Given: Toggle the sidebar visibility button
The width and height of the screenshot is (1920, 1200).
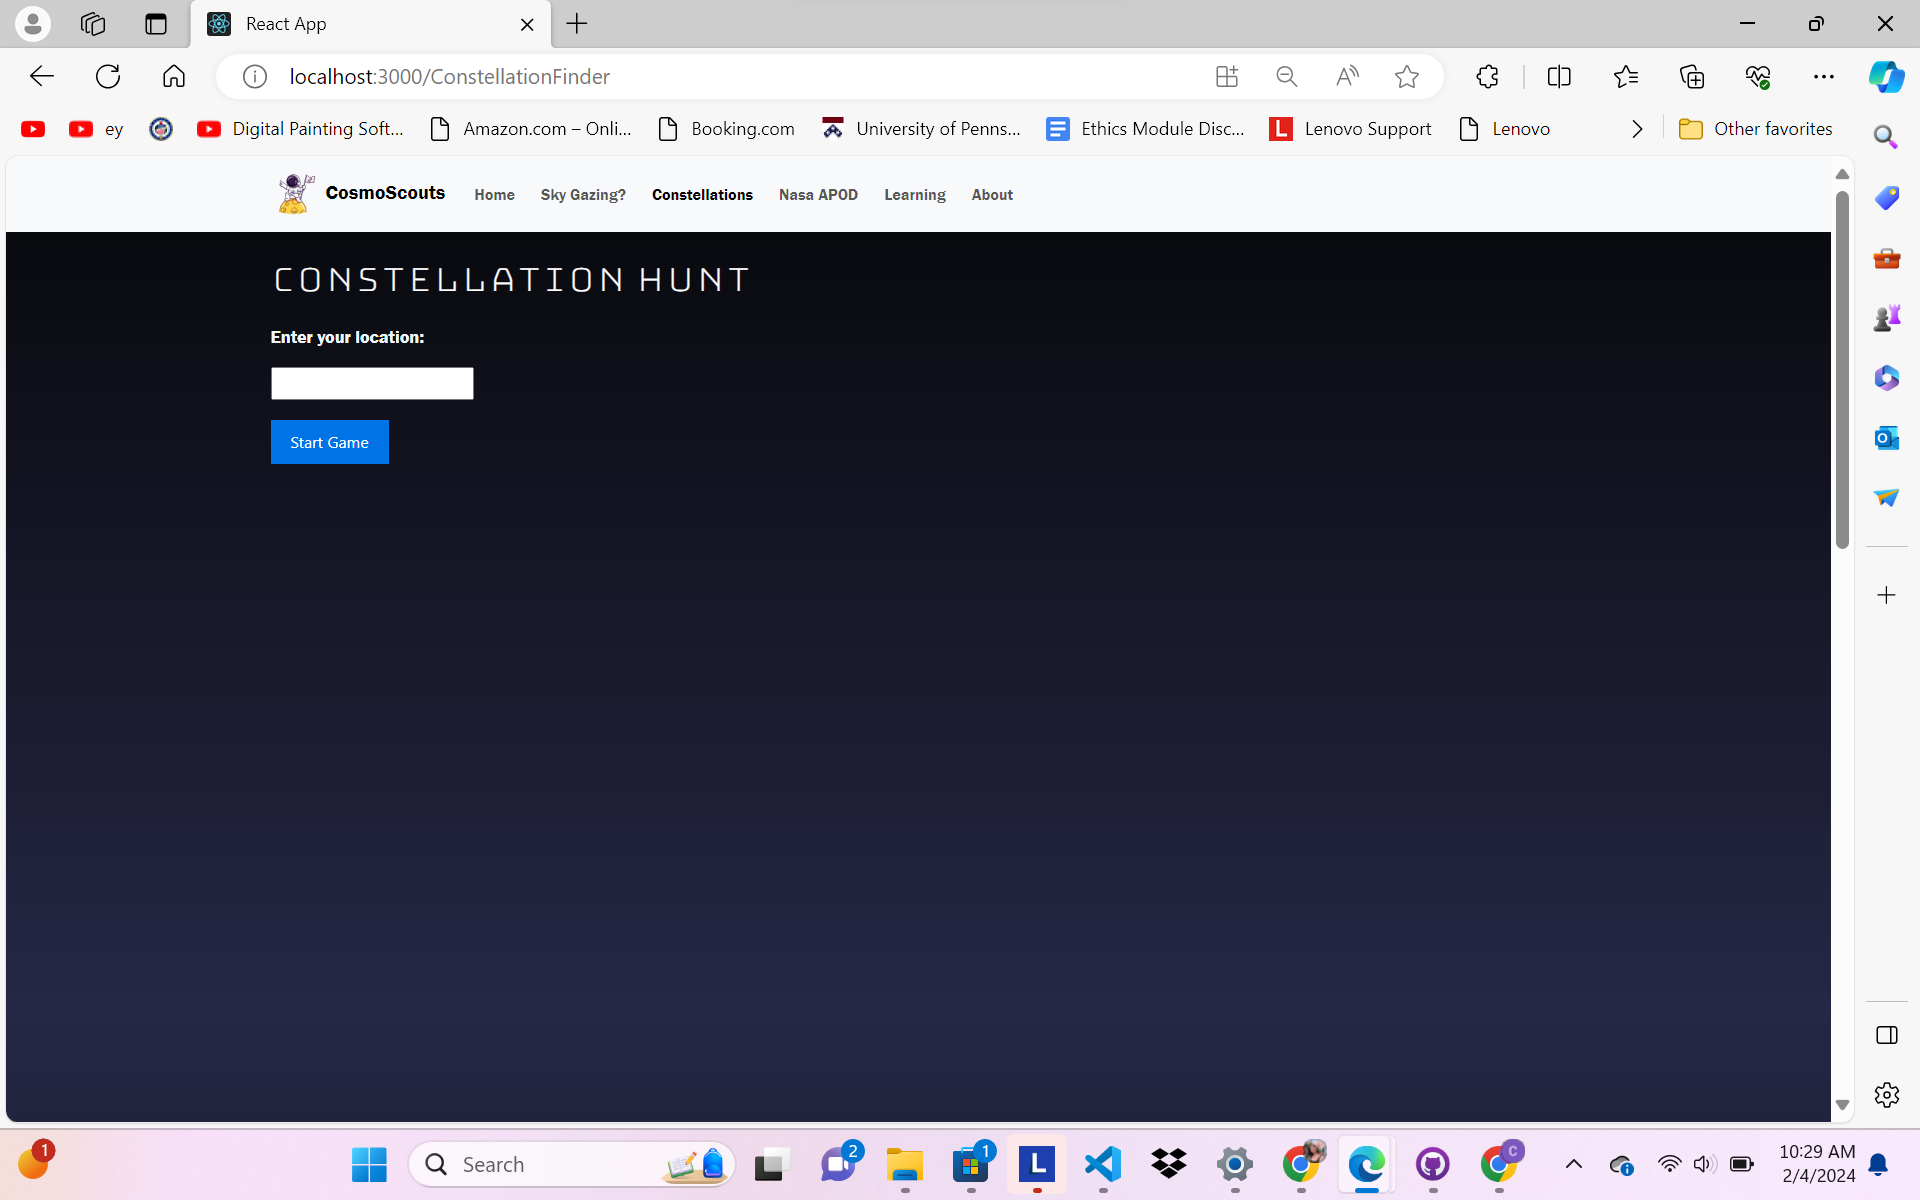Looking at the screenshot, I should click(x=1886, y=1035).
